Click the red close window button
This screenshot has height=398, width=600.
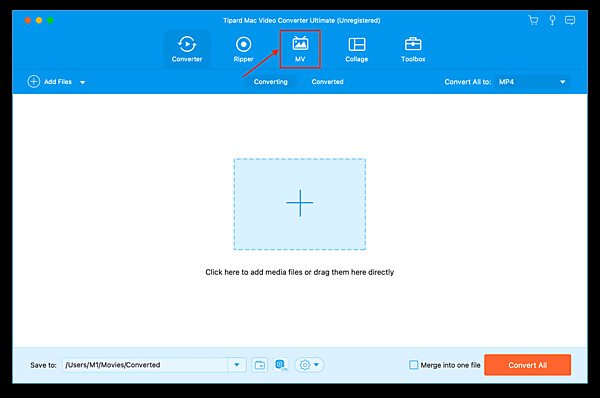pos(28,20)
